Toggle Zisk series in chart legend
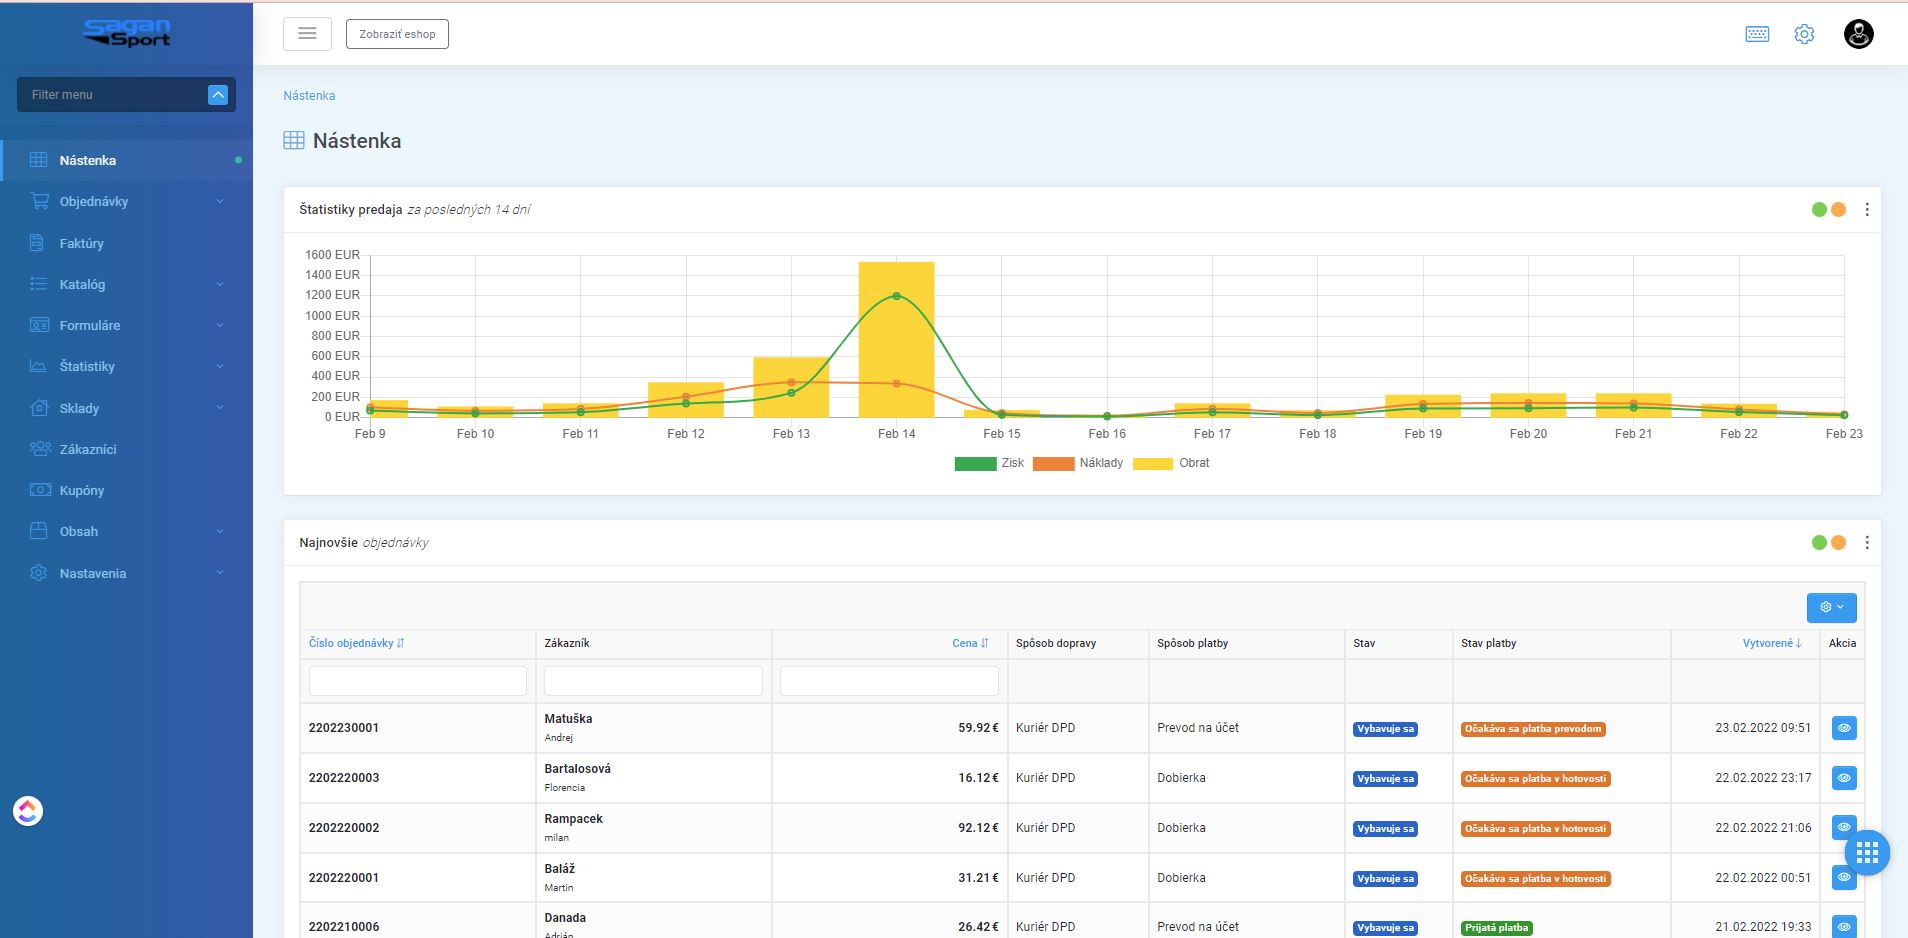 [989, 463]
